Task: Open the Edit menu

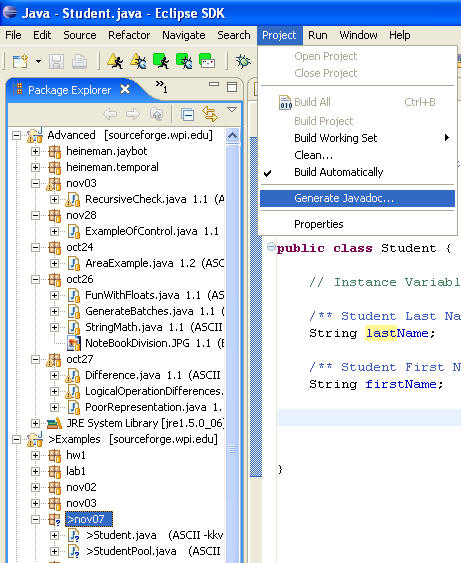Action: point(42,35)
